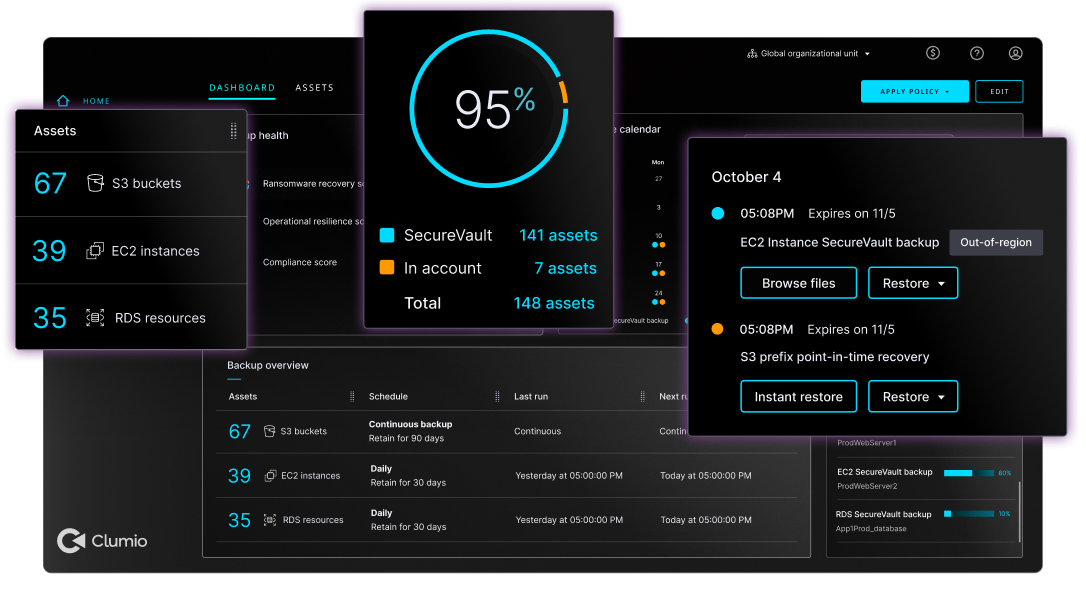Click the EC2 SecureVault backup progress bar

click(x=968, y=473)
